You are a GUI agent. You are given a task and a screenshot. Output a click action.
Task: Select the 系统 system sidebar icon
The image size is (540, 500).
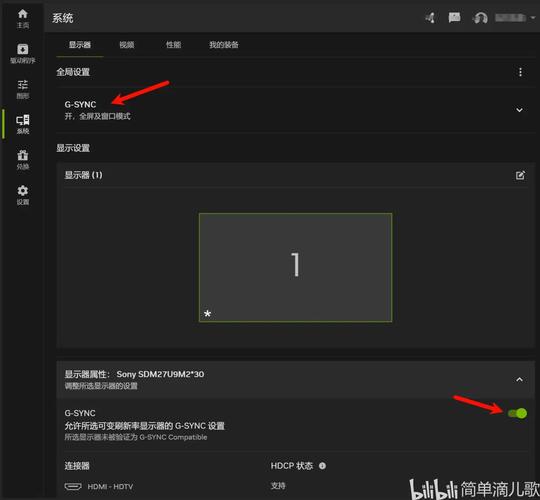(23, 124)
